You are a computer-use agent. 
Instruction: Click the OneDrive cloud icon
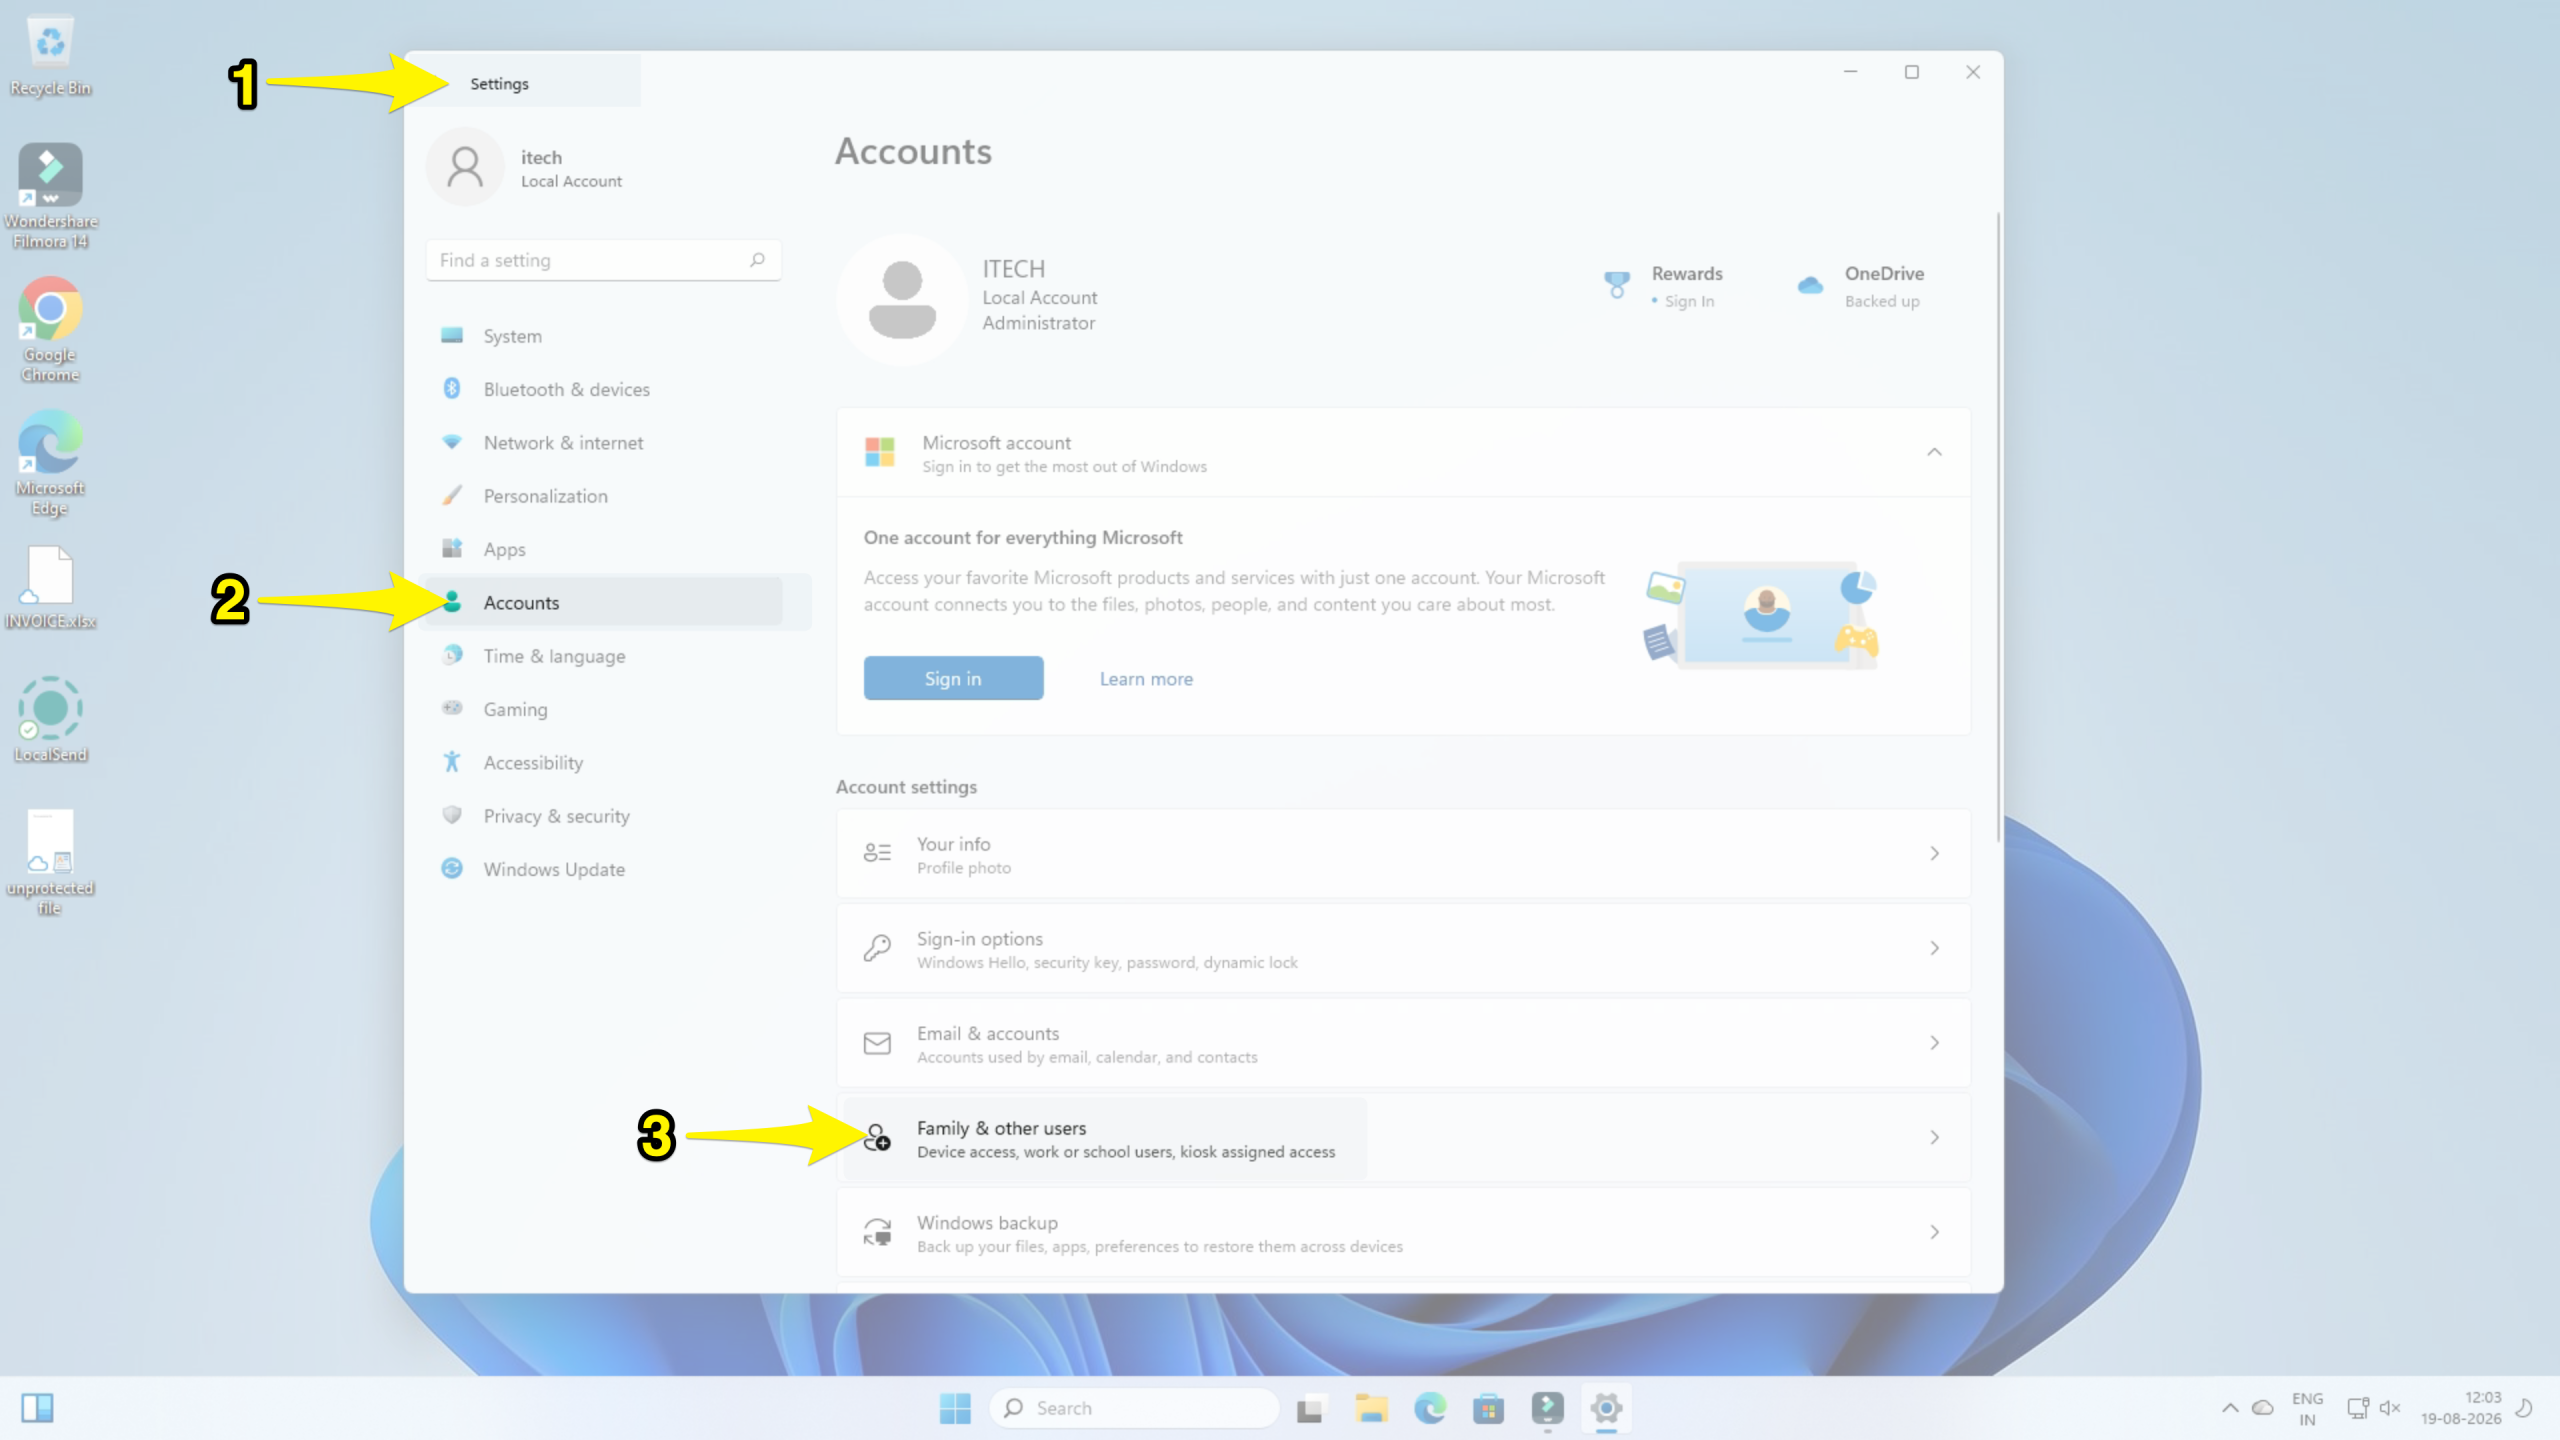click(x=1810, y=285)
